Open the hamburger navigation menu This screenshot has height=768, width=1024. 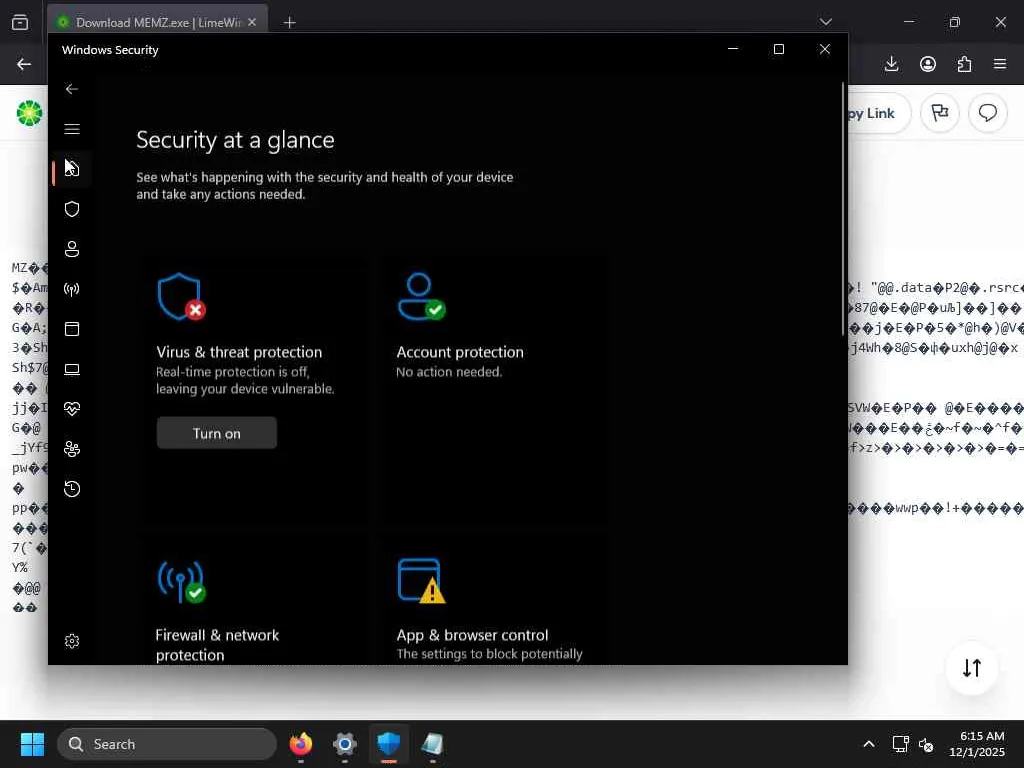click(72, 129)
